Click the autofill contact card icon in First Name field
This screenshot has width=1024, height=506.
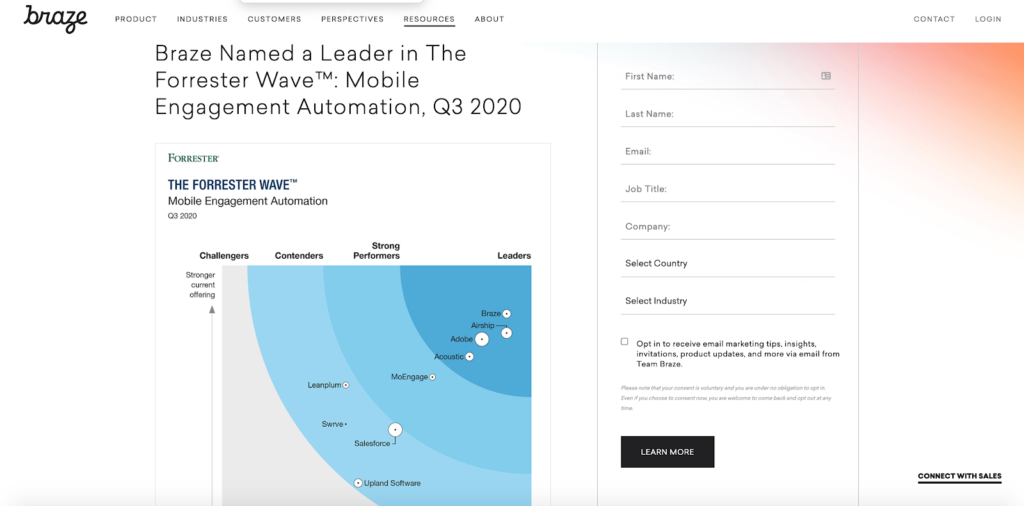[826, 76]
